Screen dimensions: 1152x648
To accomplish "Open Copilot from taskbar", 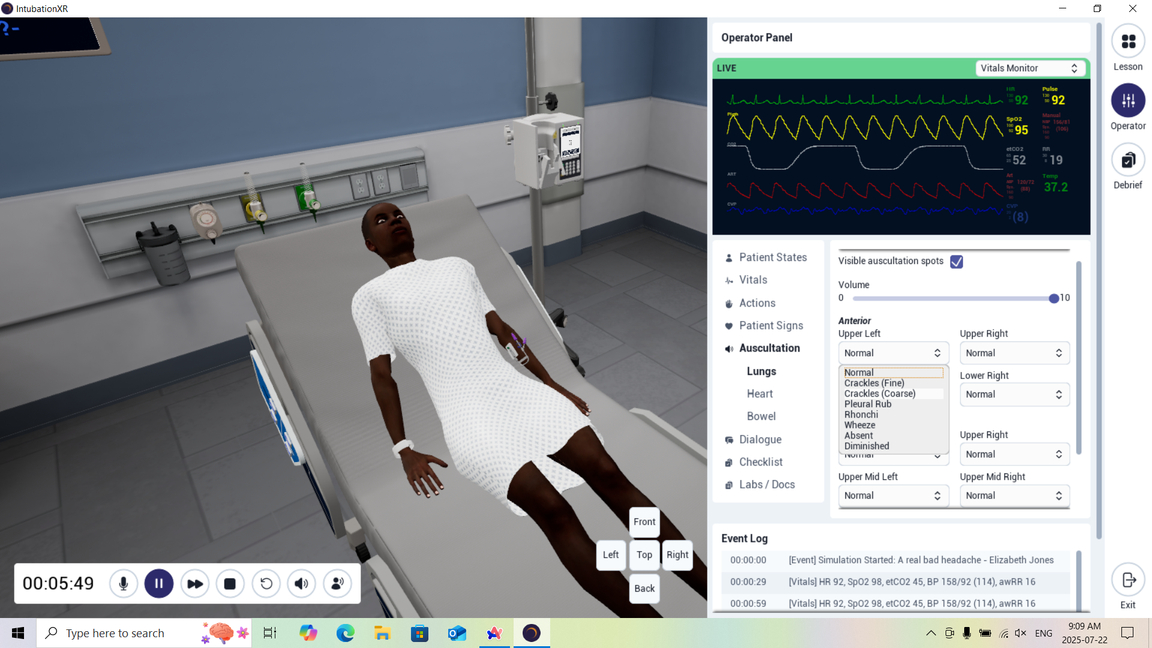I will tap(308, 633).
